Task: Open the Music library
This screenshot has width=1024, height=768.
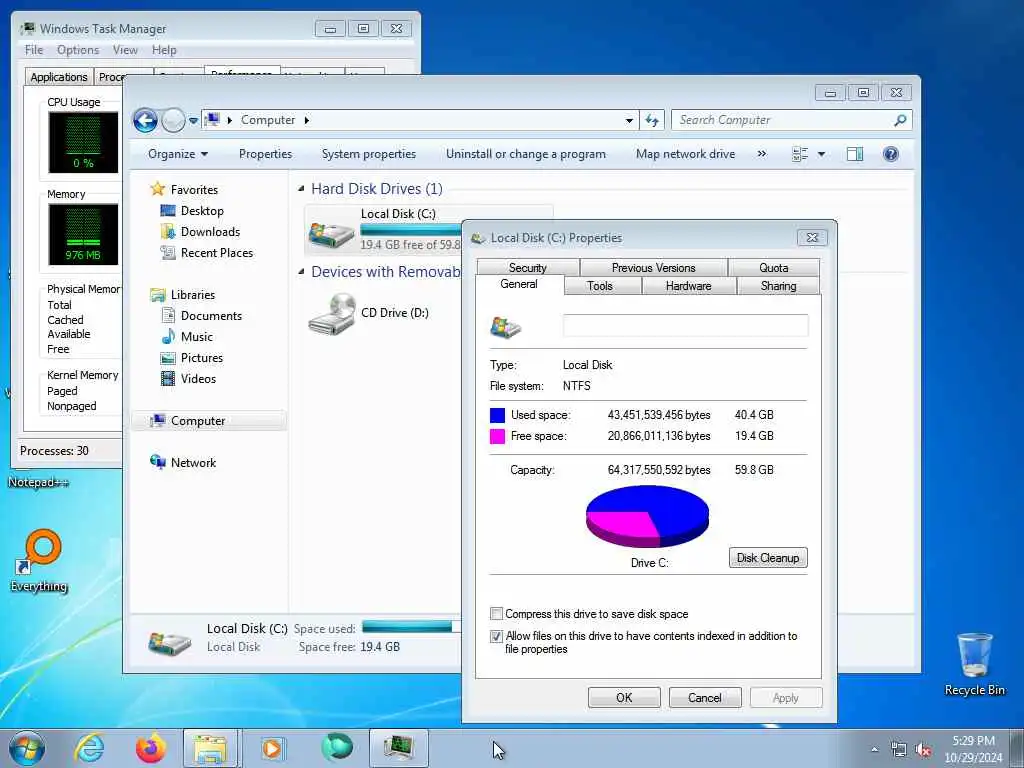Action: click(197, 337)
